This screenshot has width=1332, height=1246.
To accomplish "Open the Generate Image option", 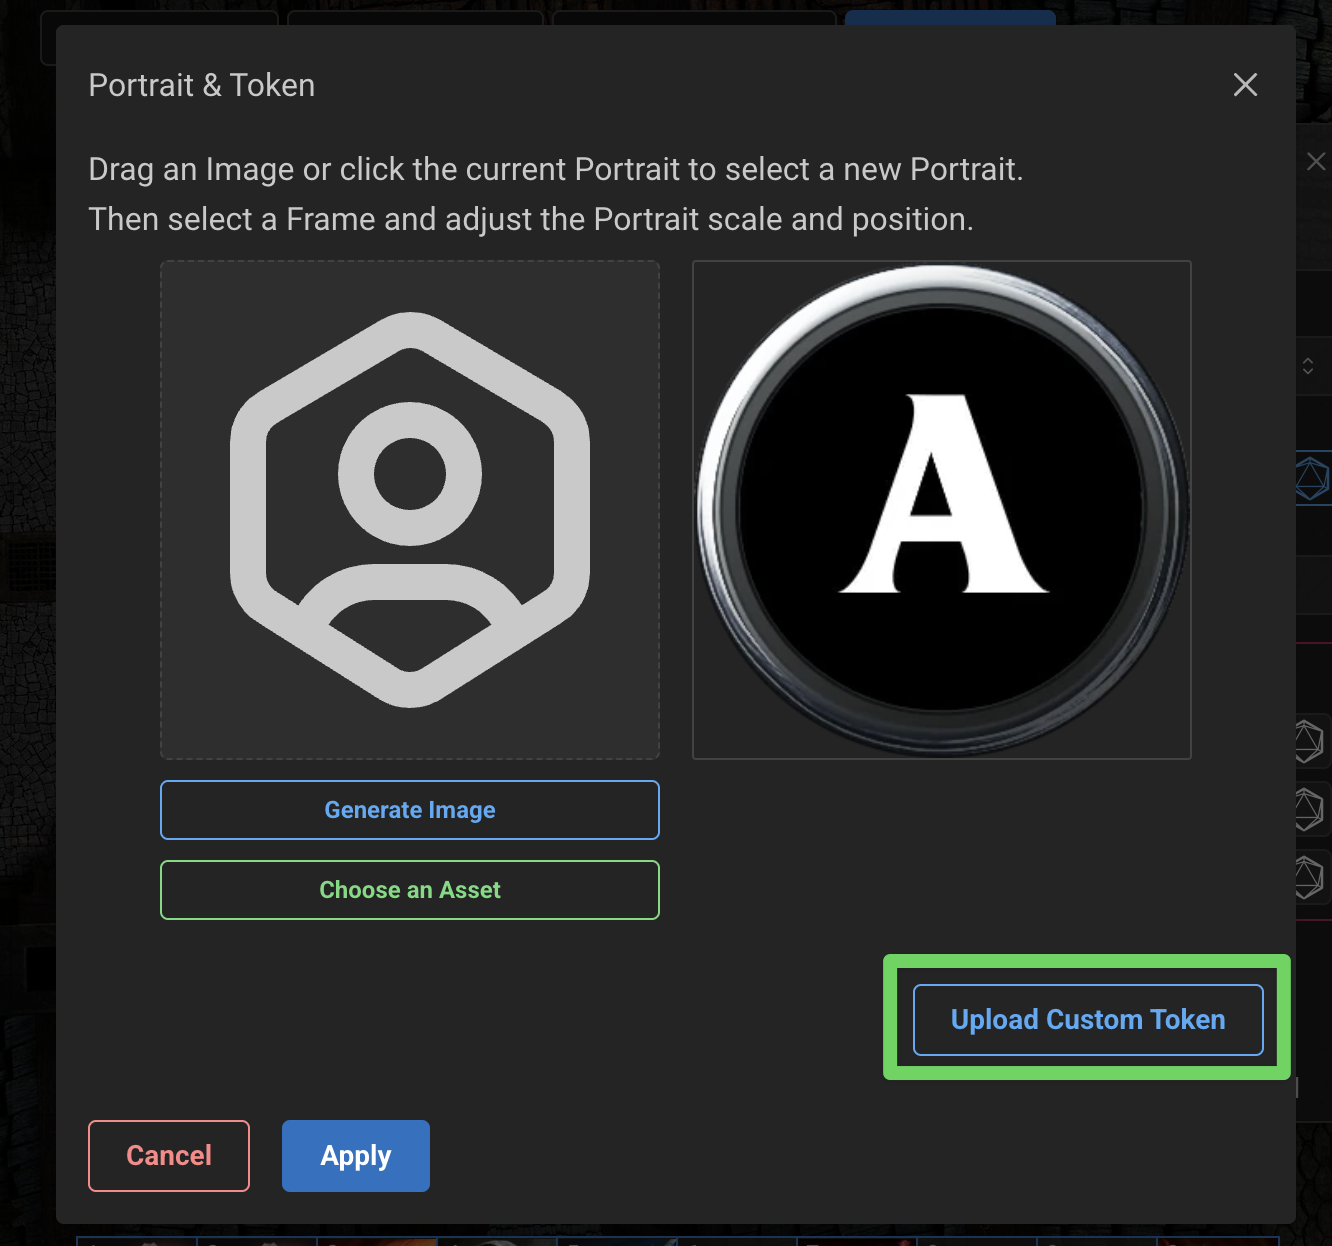I will coord(410,810).
